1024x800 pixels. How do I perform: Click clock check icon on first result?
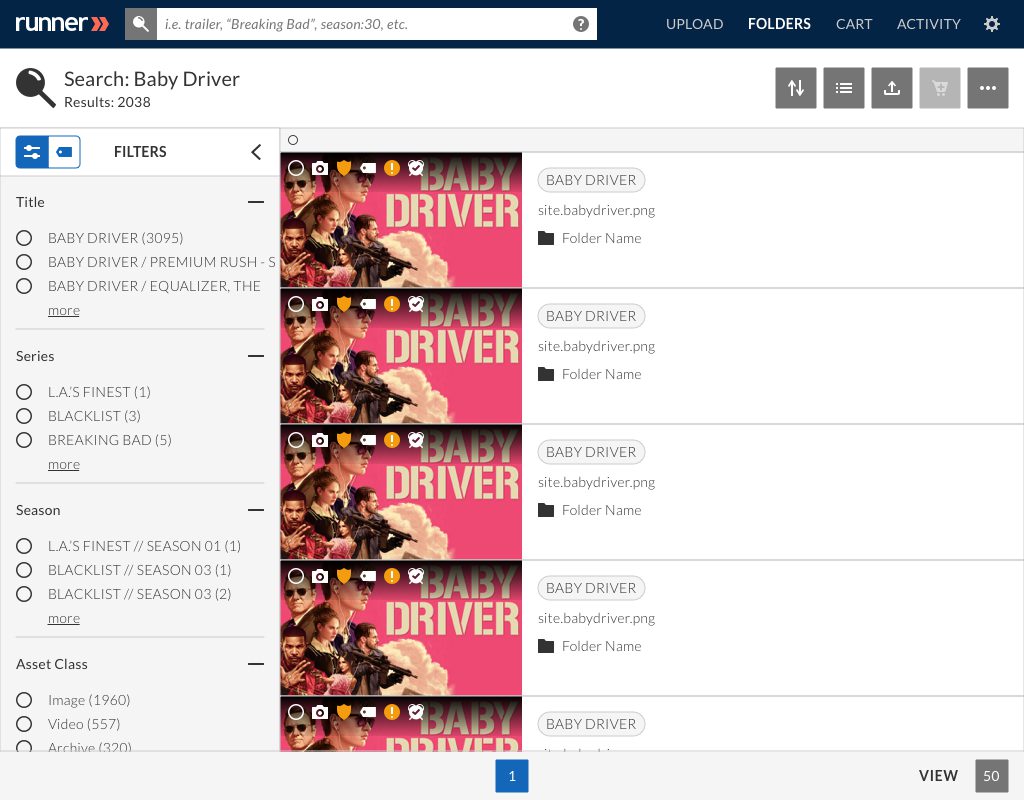coord(416,168)
